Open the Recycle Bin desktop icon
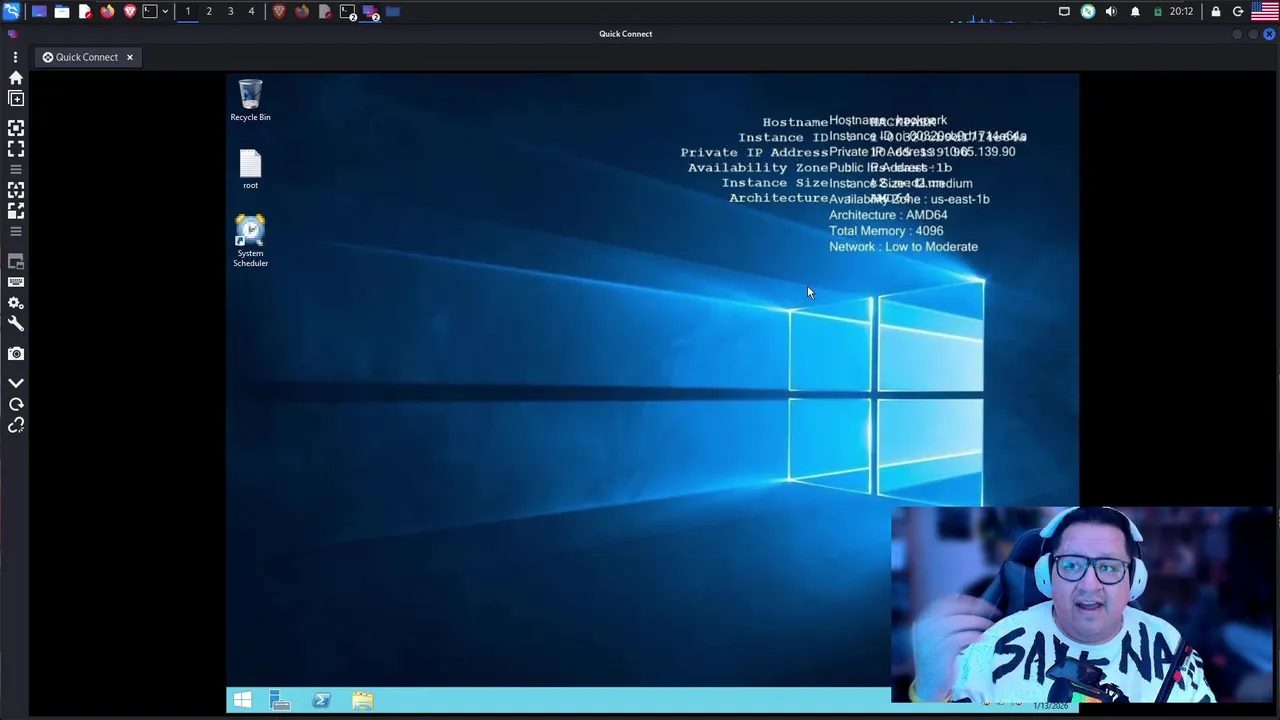This screenshot has height=720, width=1280. [x=250, y=101]
